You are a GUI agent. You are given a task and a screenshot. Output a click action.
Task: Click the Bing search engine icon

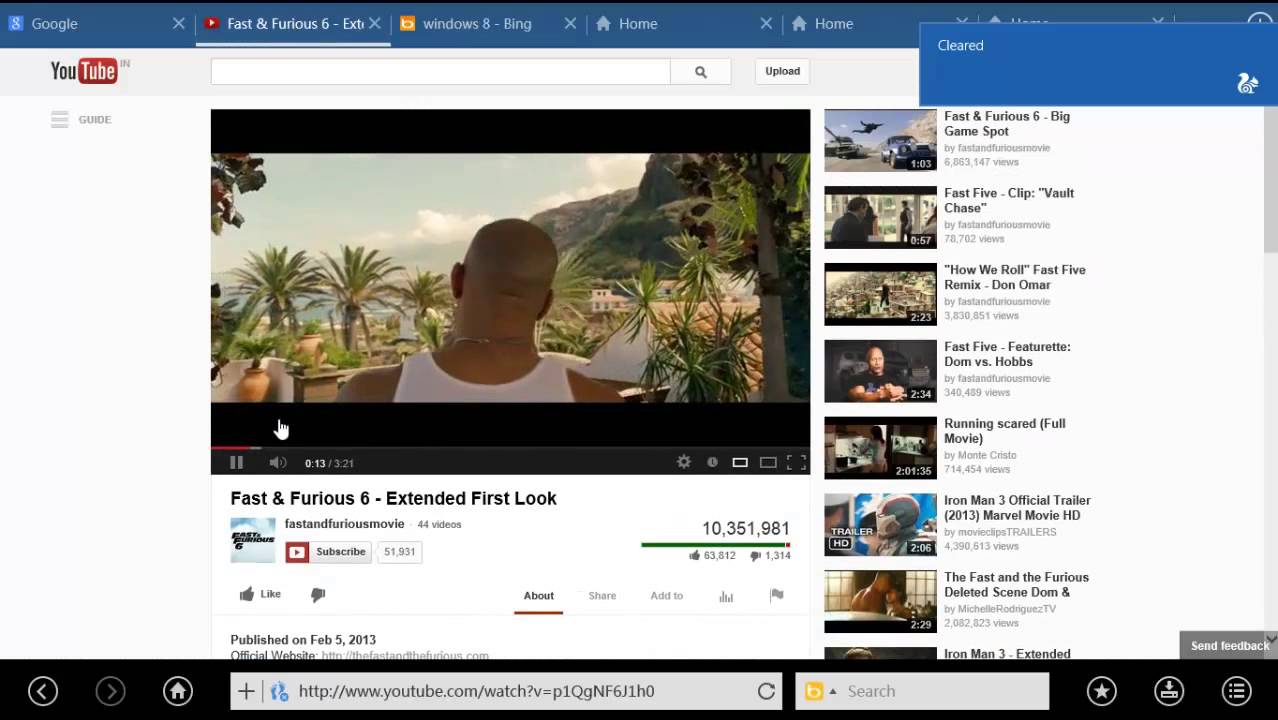[814, 691]
